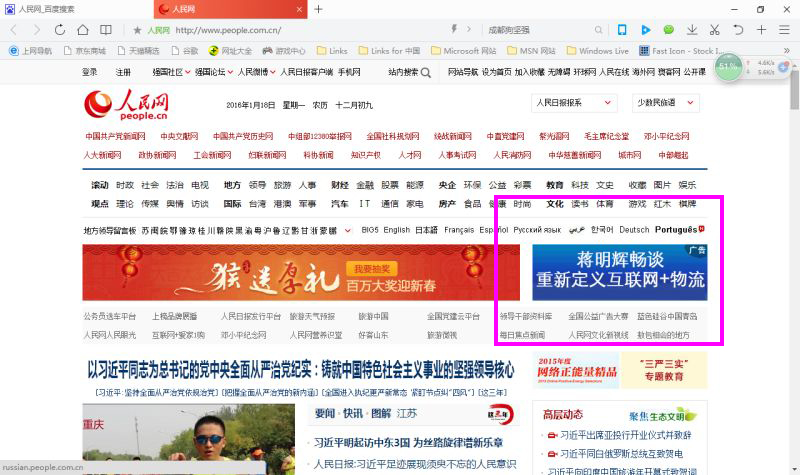The image size is (800, 475).
Task: Open the 国际 section
Action: click(232, 204)
